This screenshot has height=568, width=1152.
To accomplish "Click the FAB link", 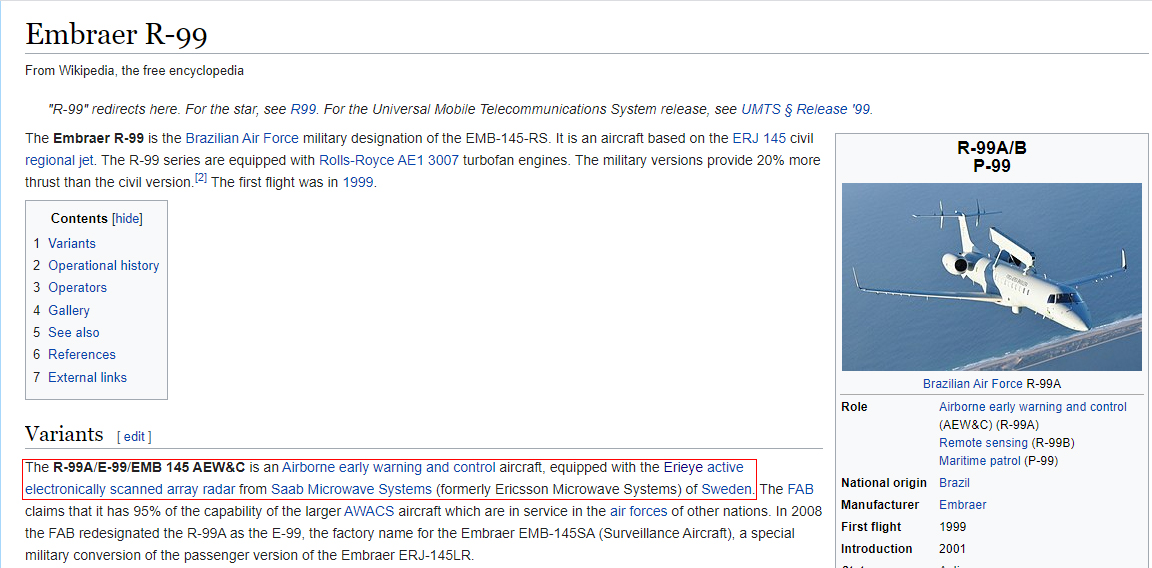I will pos(800,489).
